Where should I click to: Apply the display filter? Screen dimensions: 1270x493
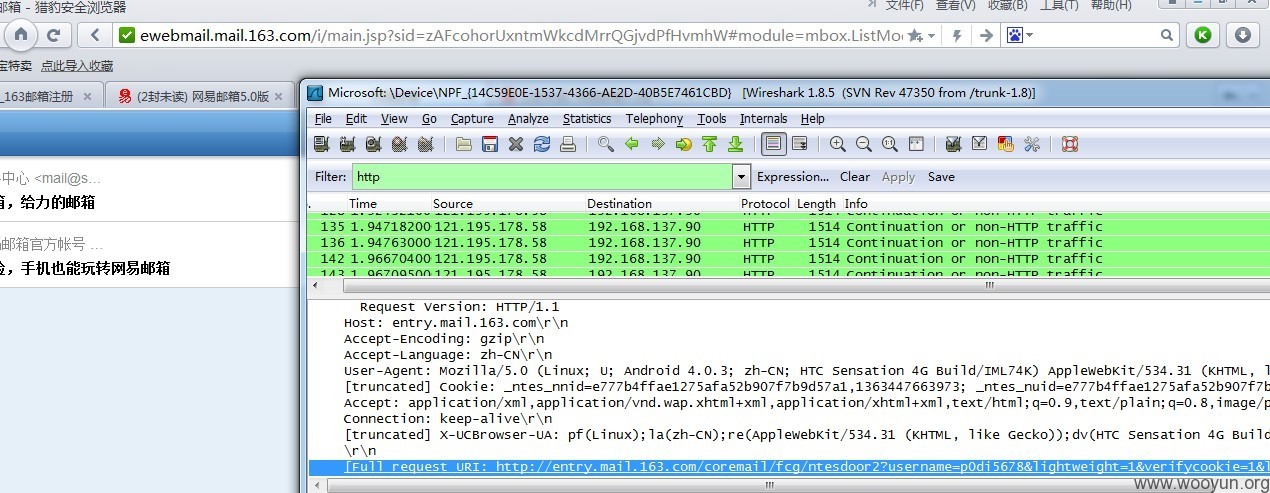point(898,177)
